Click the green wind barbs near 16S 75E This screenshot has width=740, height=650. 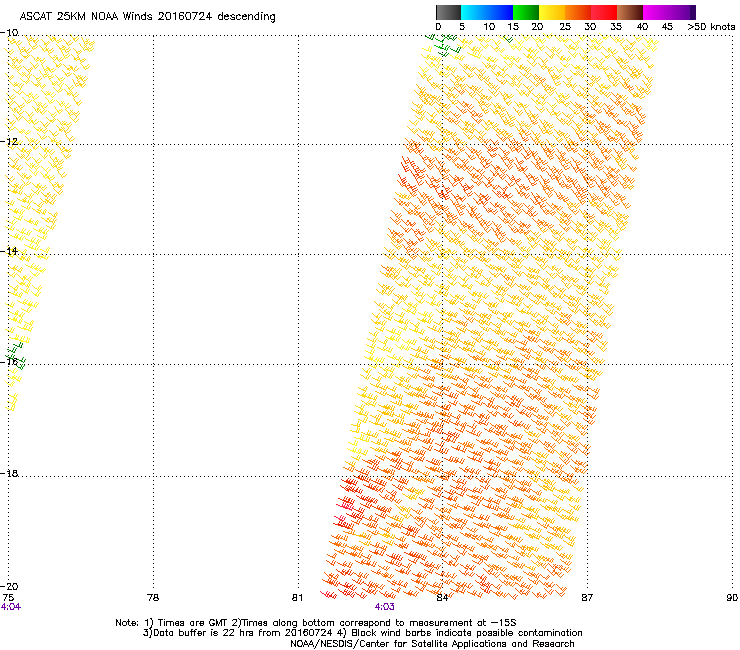(x=16, y=356)
